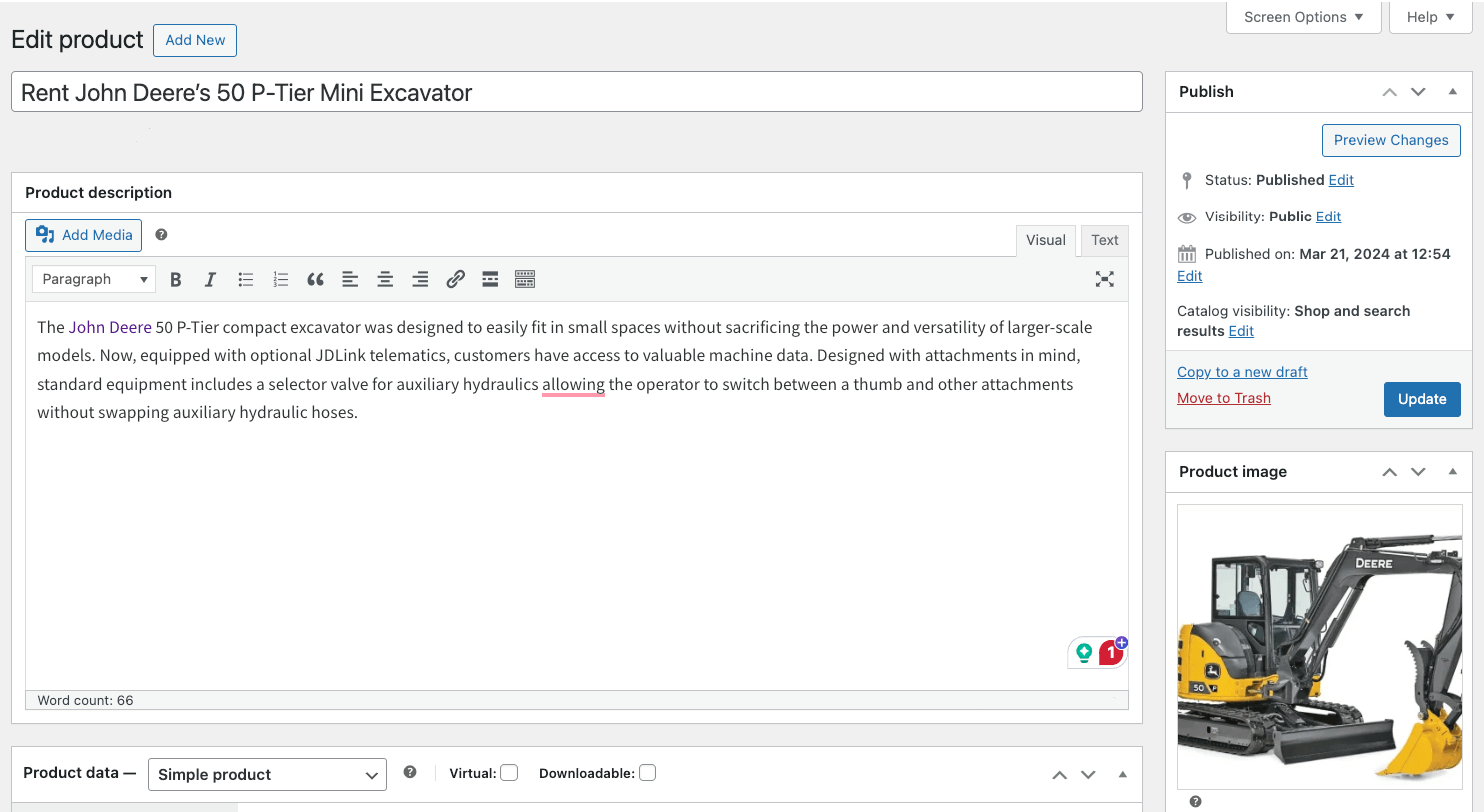The width and height of the screenshot is (1484, 812).
Task: Click the help icon beside Add Media
Action: point(161,235)
